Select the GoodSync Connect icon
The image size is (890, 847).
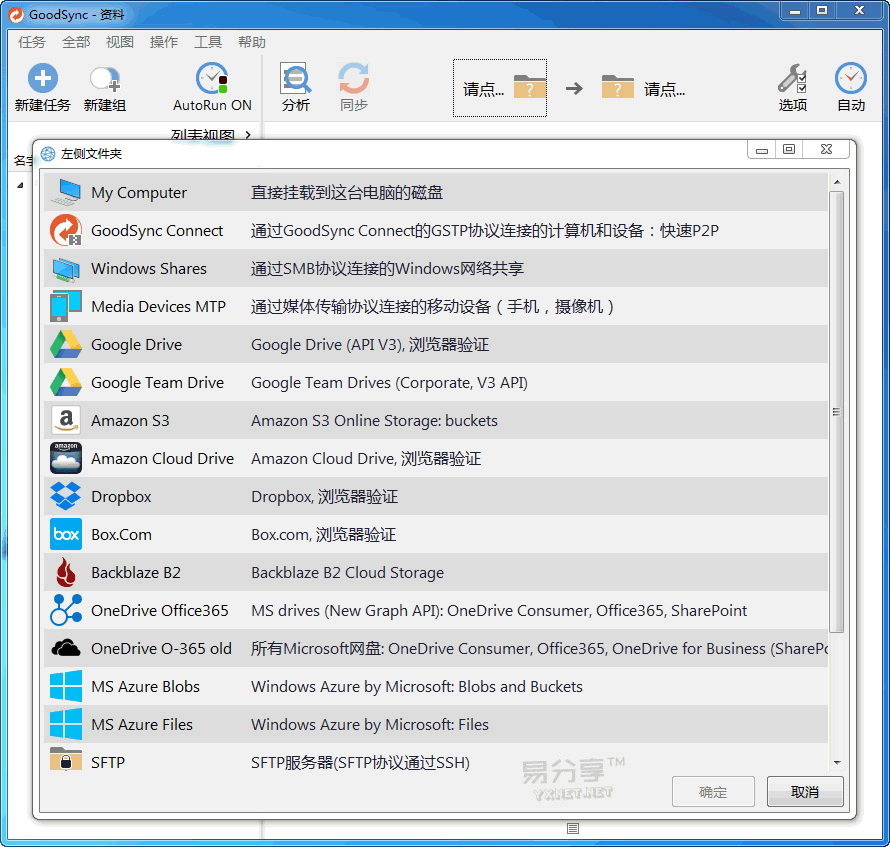pyautogui.click(x=66, y=230)
